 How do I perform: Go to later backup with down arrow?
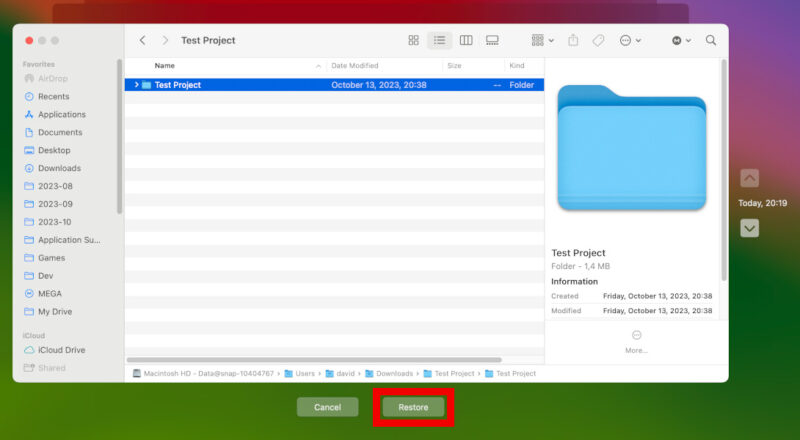[749, 228]
